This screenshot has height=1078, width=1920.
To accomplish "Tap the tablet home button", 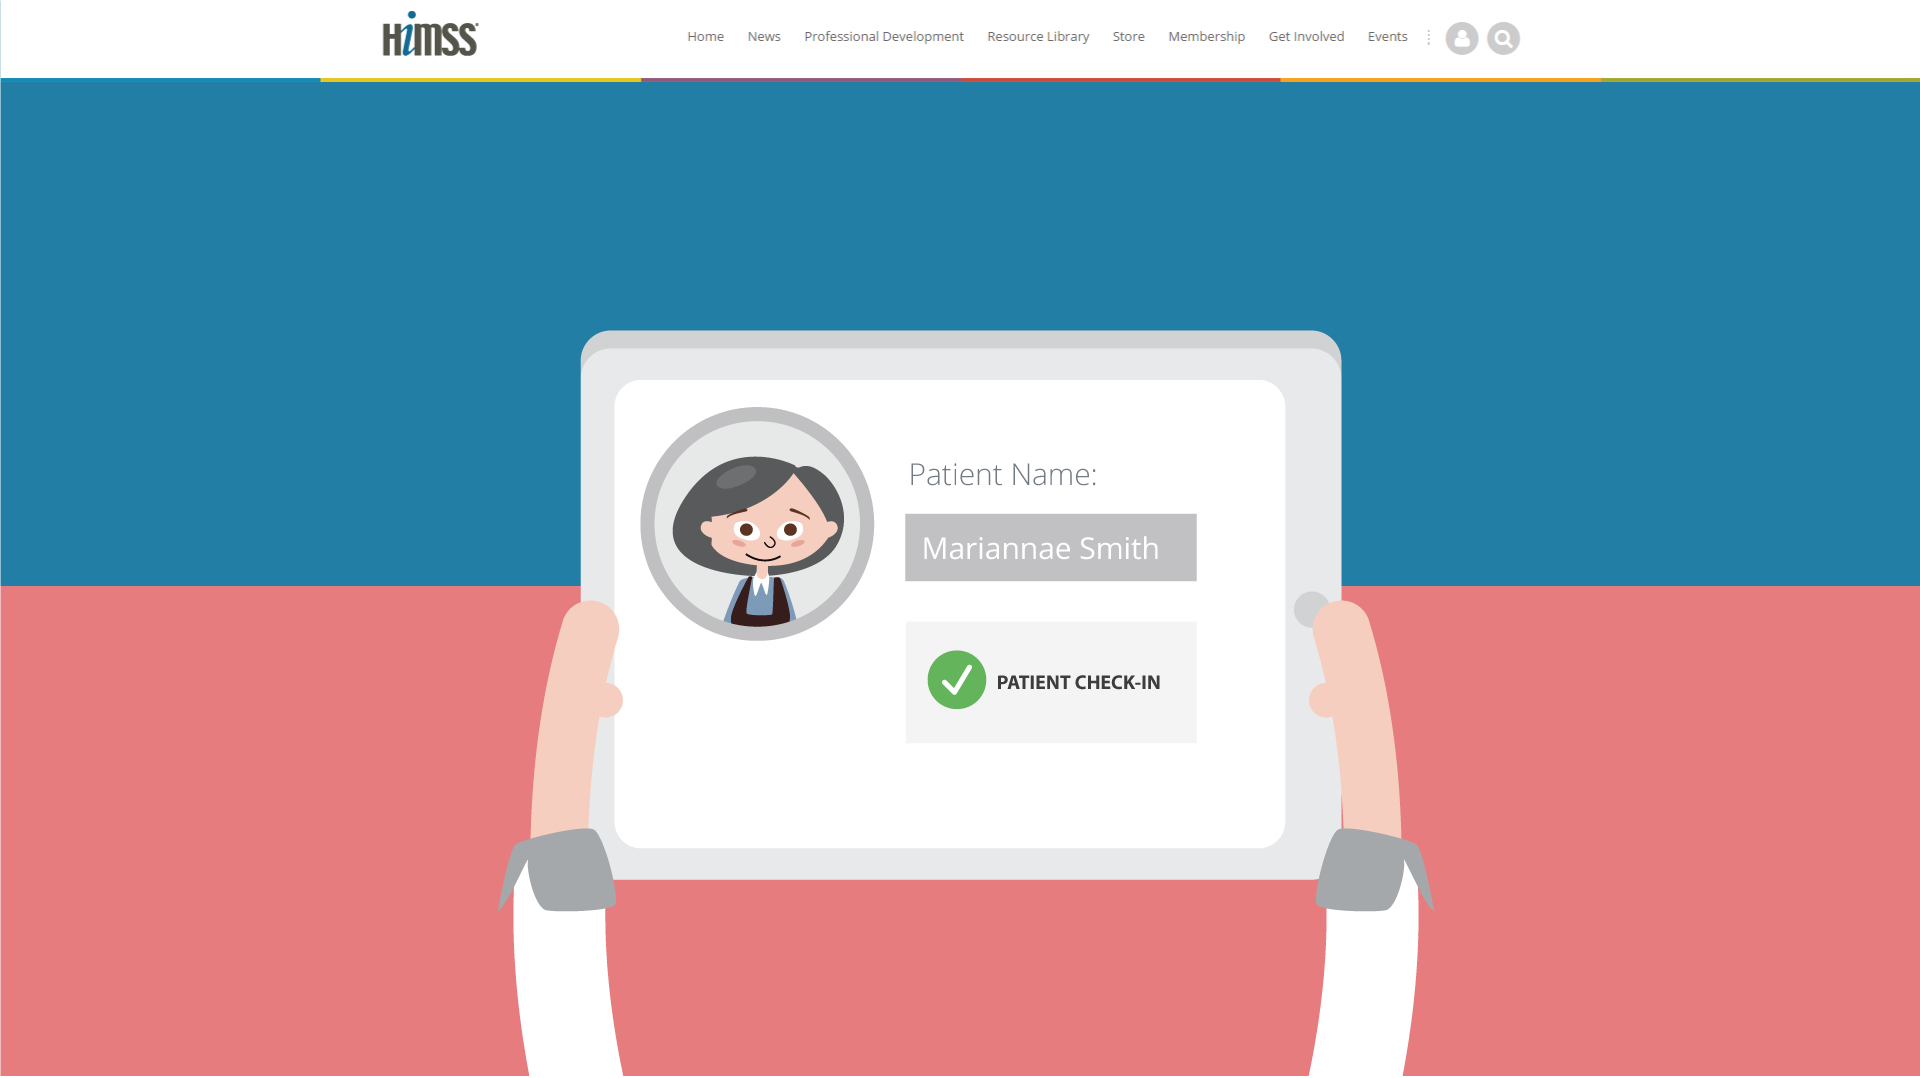I will (x=1310, y=609).
